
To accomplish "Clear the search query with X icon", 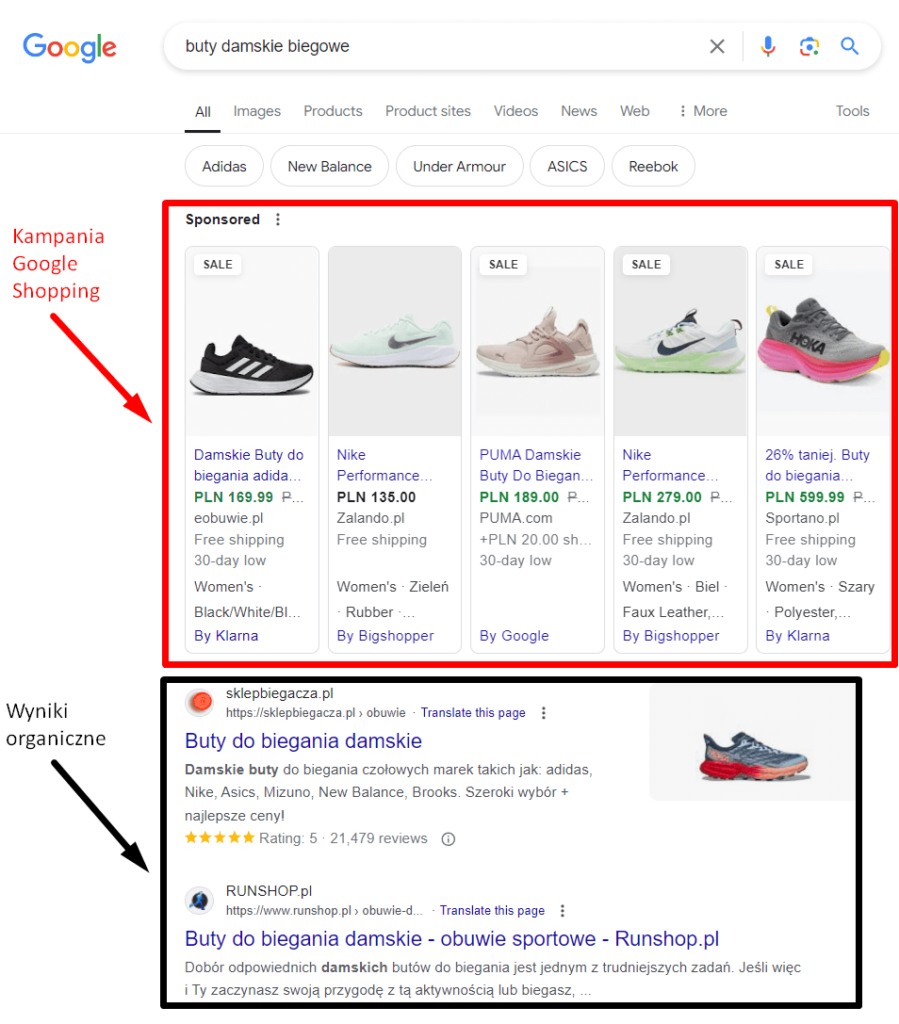I will click(717, 46).
